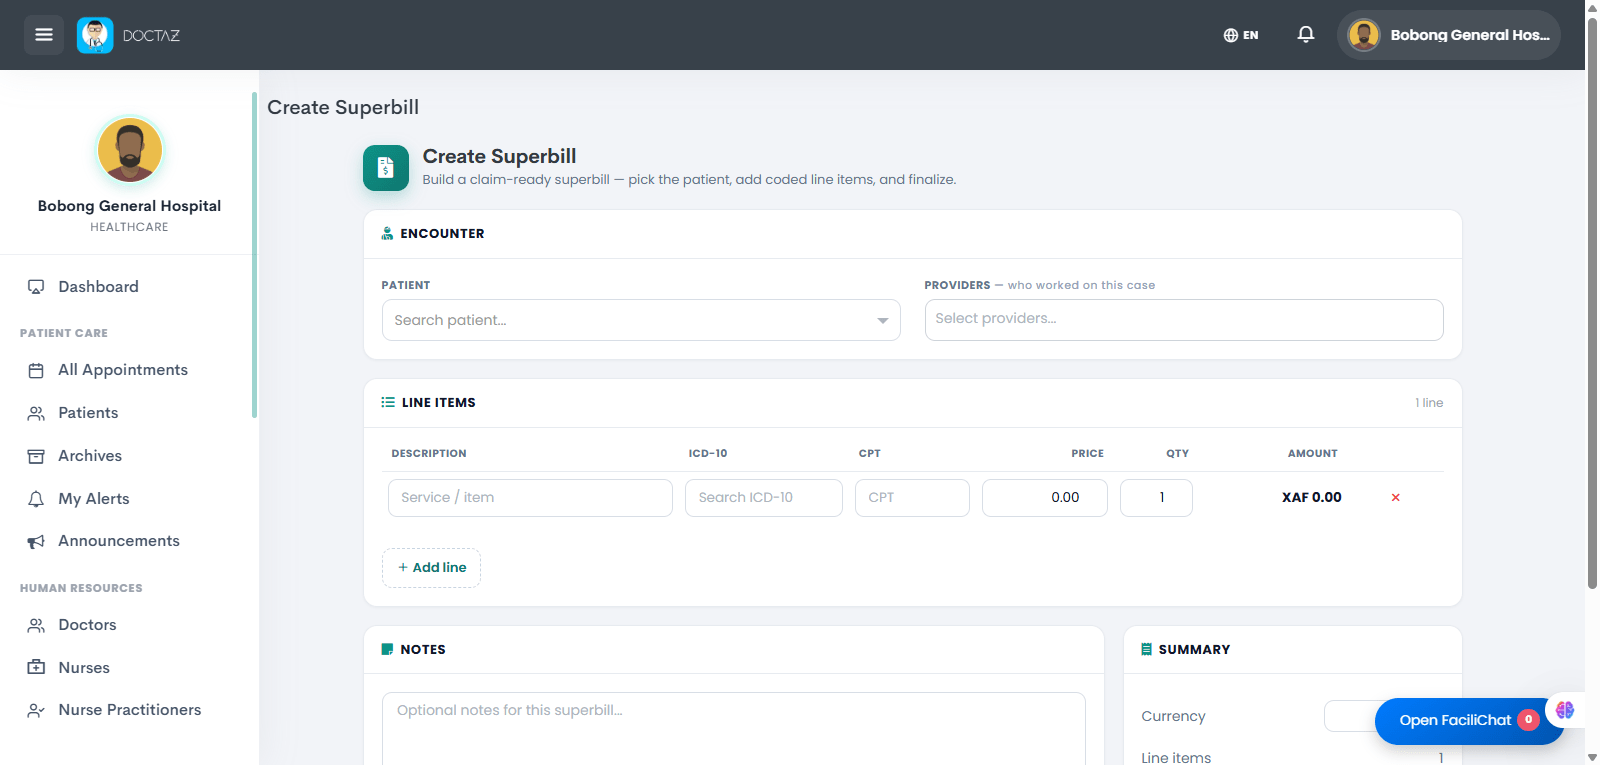Click the Notes section icon
This screenshot has height=765, width=1600.
(388, 649)
